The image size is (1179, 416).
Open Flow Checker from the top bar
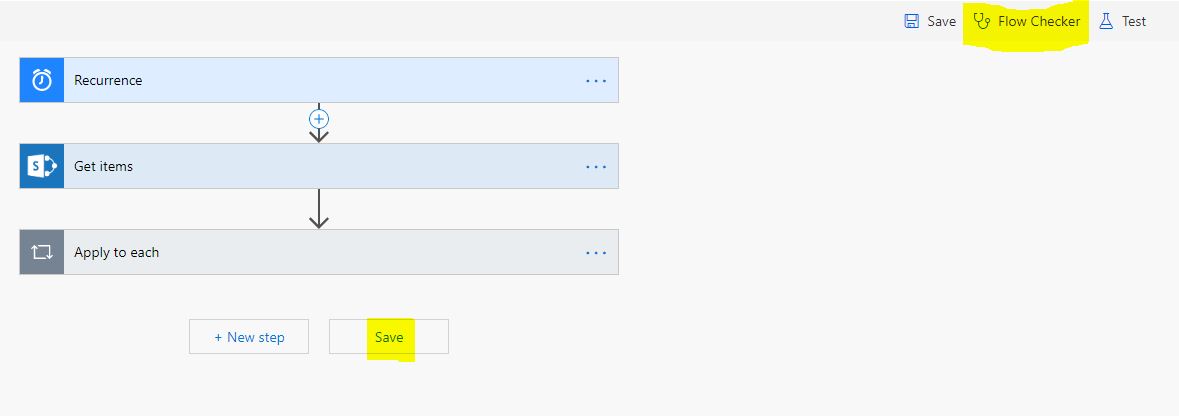point(1038,21)
